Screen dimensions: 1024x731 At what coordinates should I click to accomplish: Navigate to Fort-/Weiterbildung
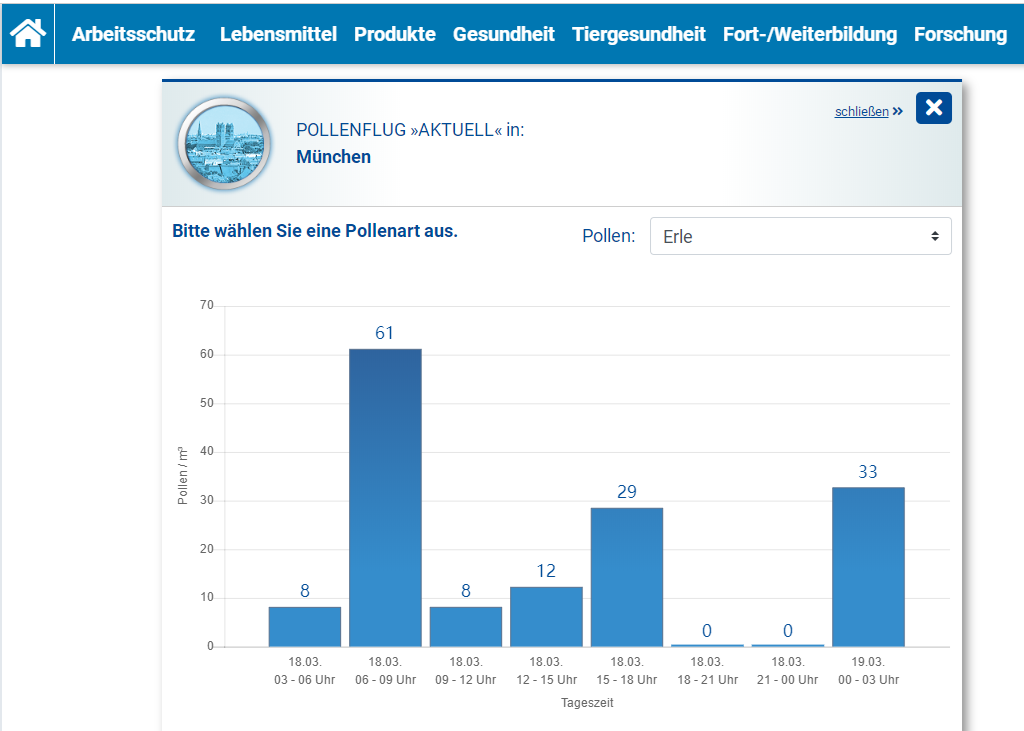point(810,34)
